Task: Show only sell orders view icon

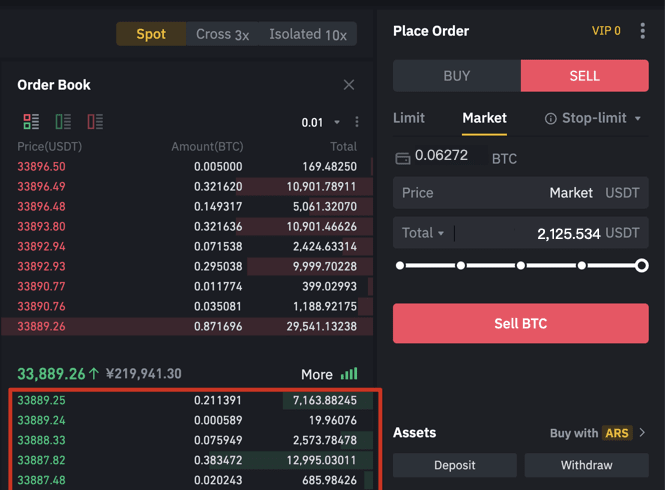Action: pos(95,122)
